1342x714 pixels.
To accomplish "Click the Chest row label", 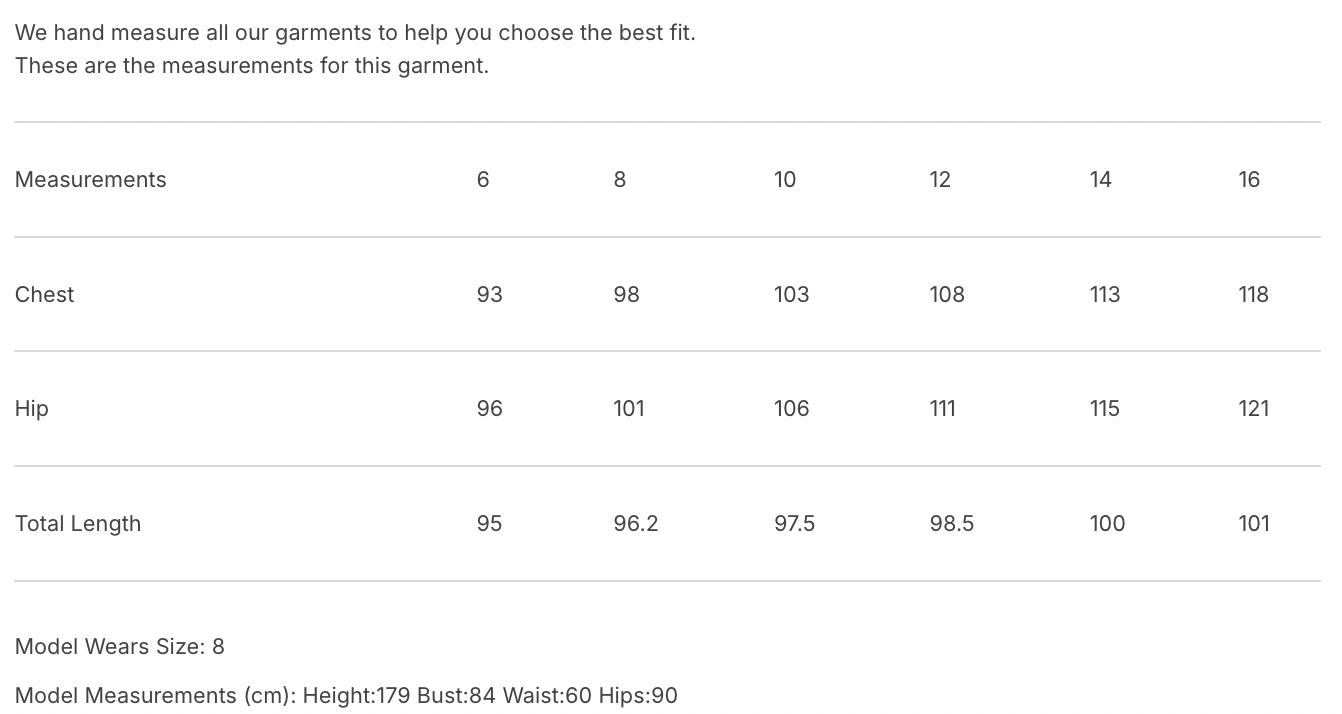I will pyautogui.click(x=45, y=294).
